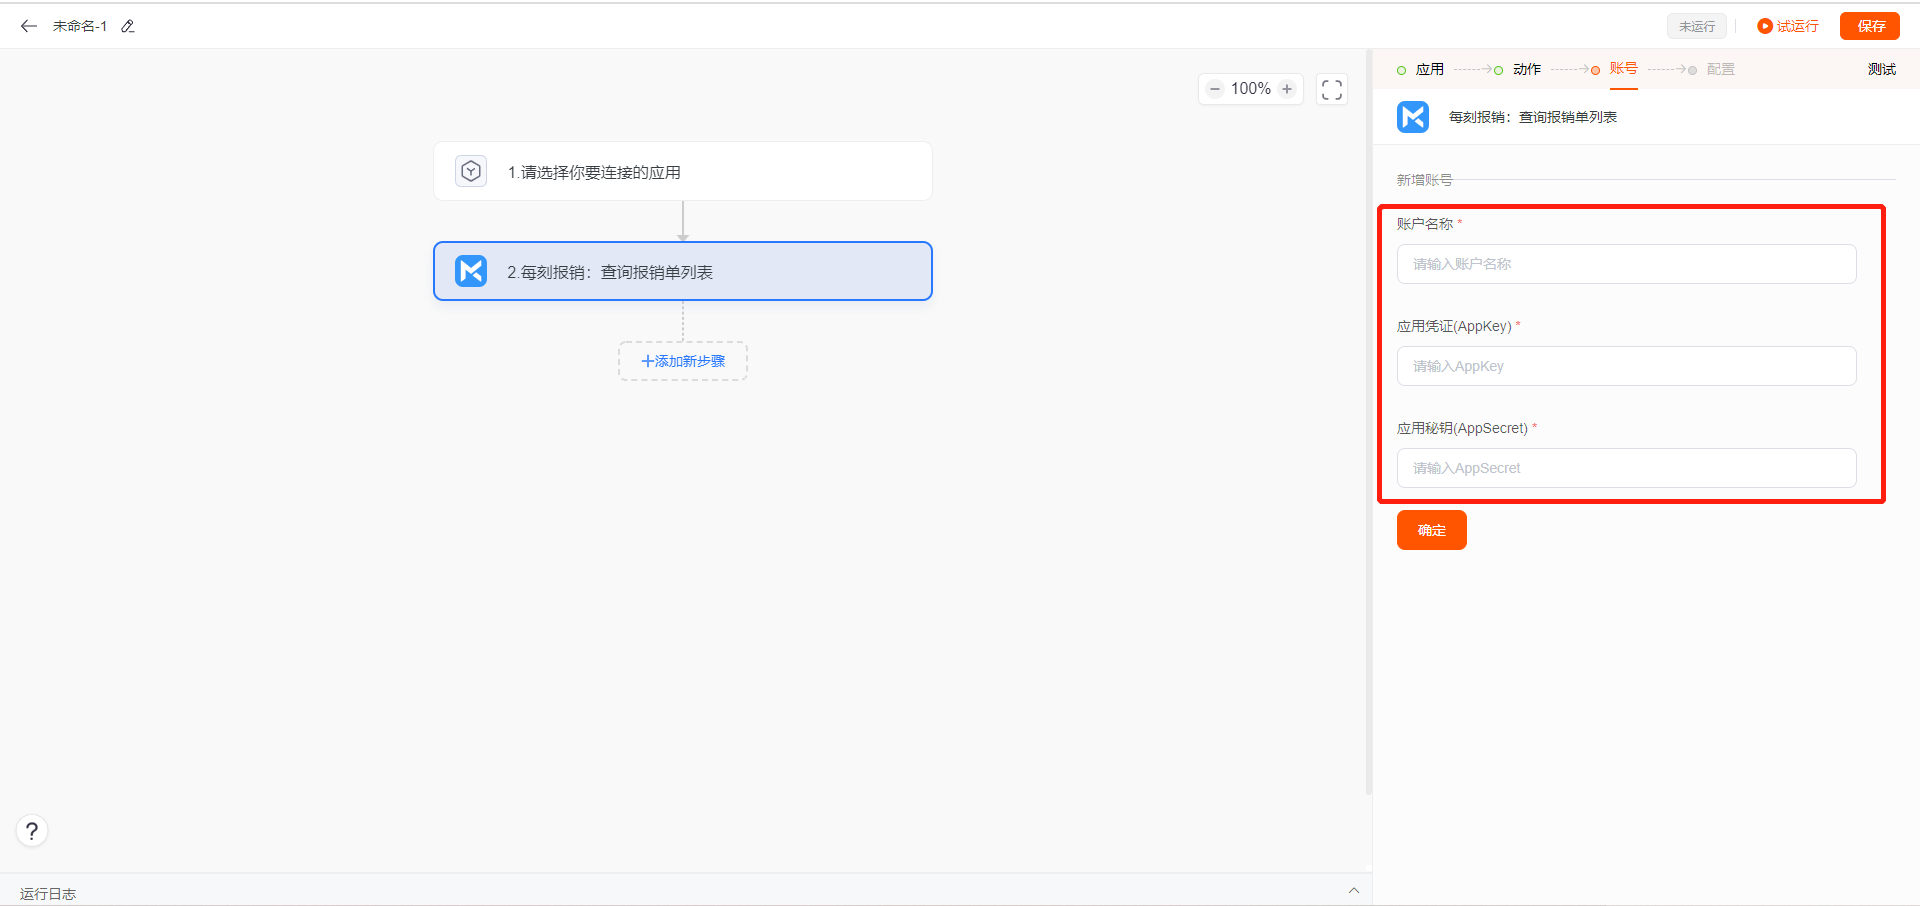Viewport: 1920px width, 906px height.
Task: Focus the 账户名称 input field
Action: pyautogui.click(x=1626, y=264)
